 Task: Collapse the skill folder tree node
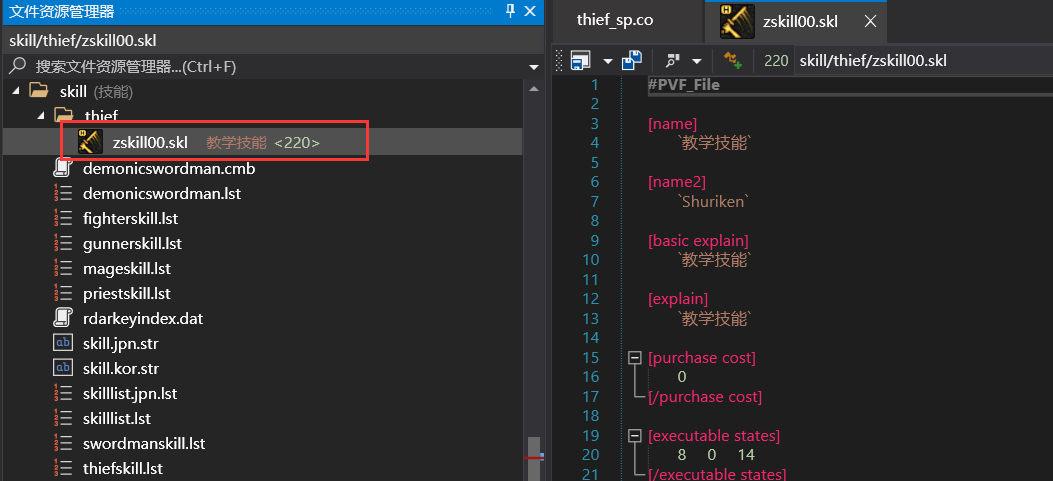click(x=15, y=91)
